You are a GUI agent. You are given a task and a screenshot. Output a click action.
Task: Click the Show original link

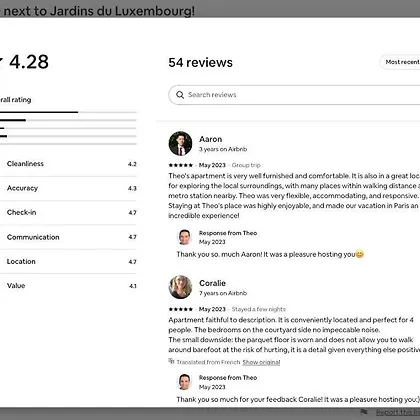[x=261, y=362]
